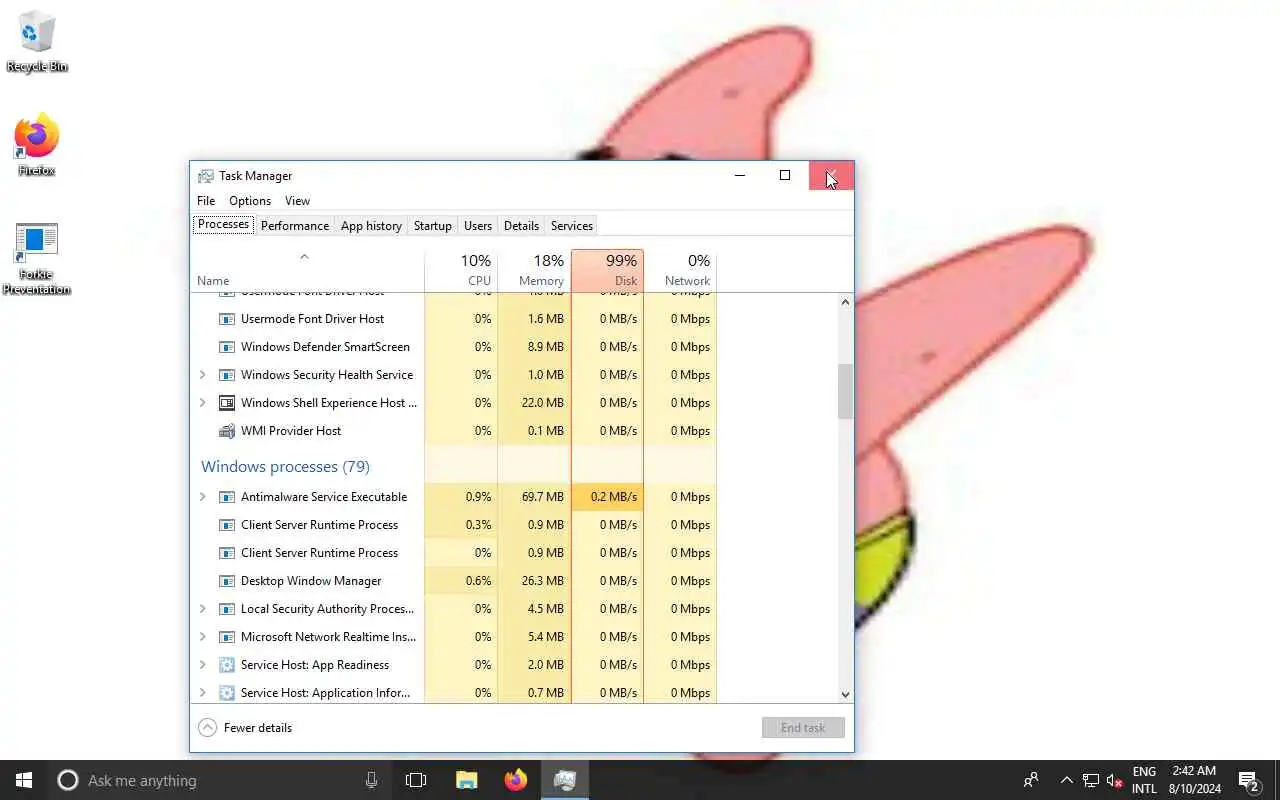The width and height of the screenshot is (1280, 800).
Task: Click the End task button
Action: coord(803,728)
